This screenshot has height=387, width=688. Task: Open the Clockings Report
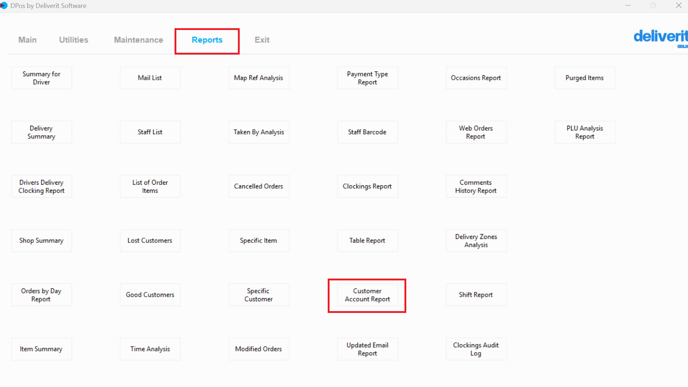[x=367, y=186]
